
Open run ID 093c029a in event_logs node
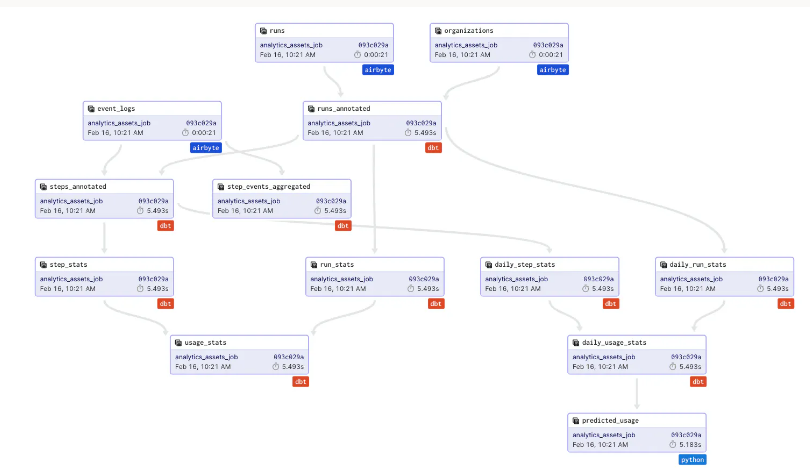click(201, 123)
